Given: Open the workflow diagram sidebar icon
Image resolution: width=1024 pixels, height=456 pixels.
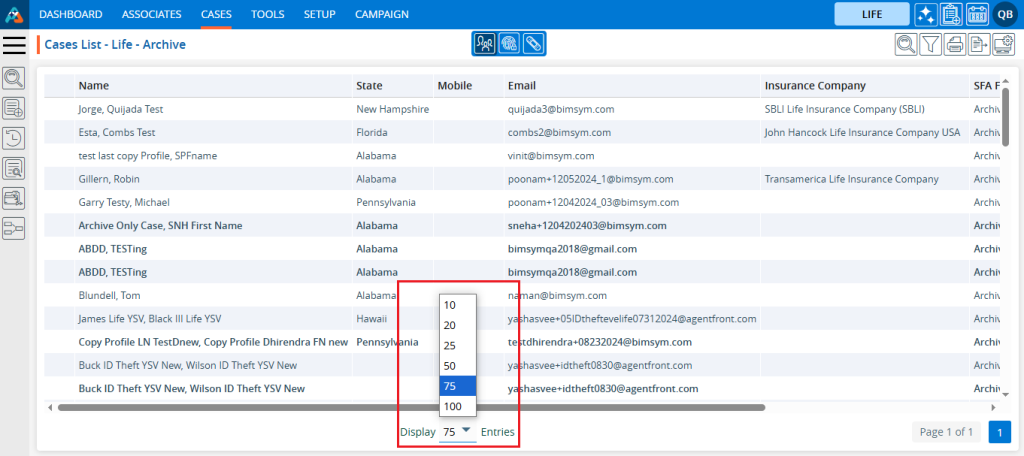Looking at the screenshot, I should pos(14,229).
